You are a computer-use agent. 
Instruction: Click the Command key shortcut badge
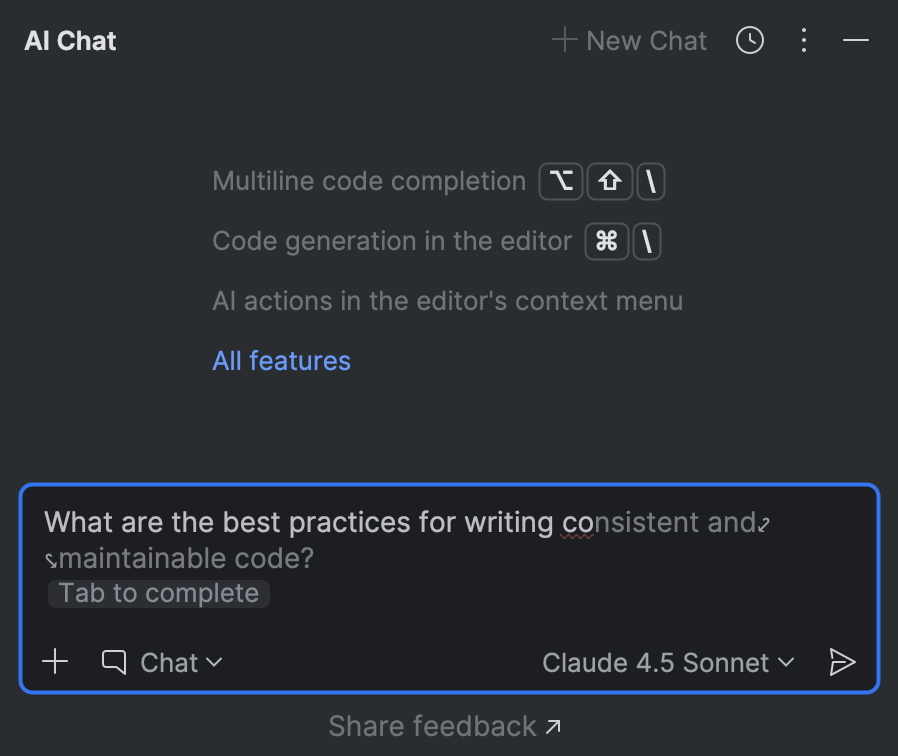[x=606, y=241]
